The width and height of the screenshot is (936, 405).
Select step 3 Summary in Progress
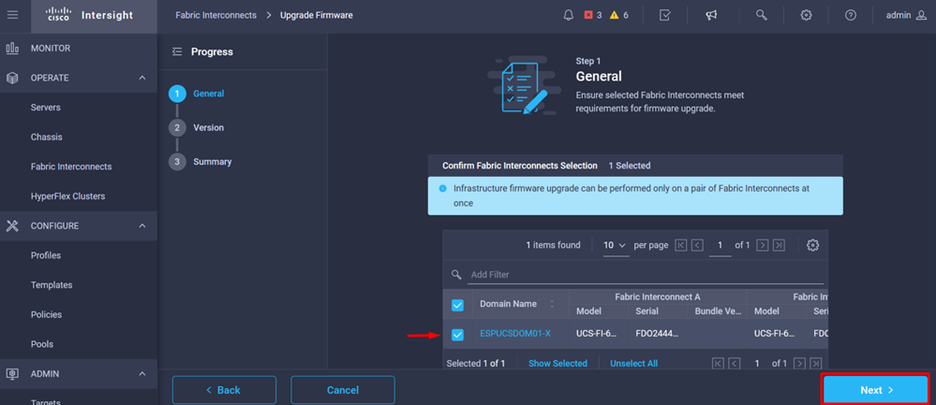pos(201,162)
